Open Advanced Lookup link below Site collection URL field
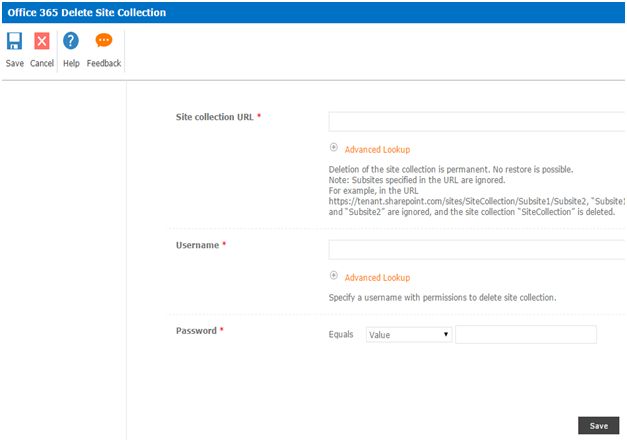Screen dimensions: 627x442 [377, 150]
